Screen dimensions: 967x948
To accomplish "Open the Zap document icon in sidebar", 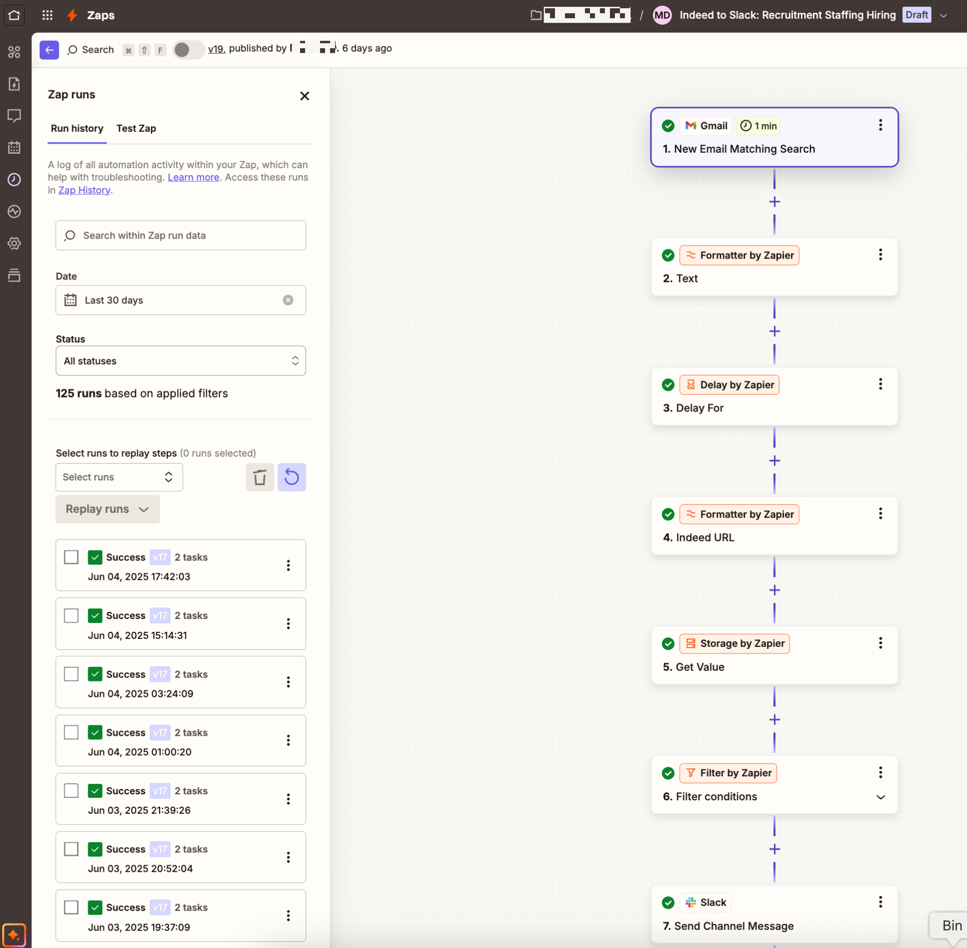I will (14, 84).
